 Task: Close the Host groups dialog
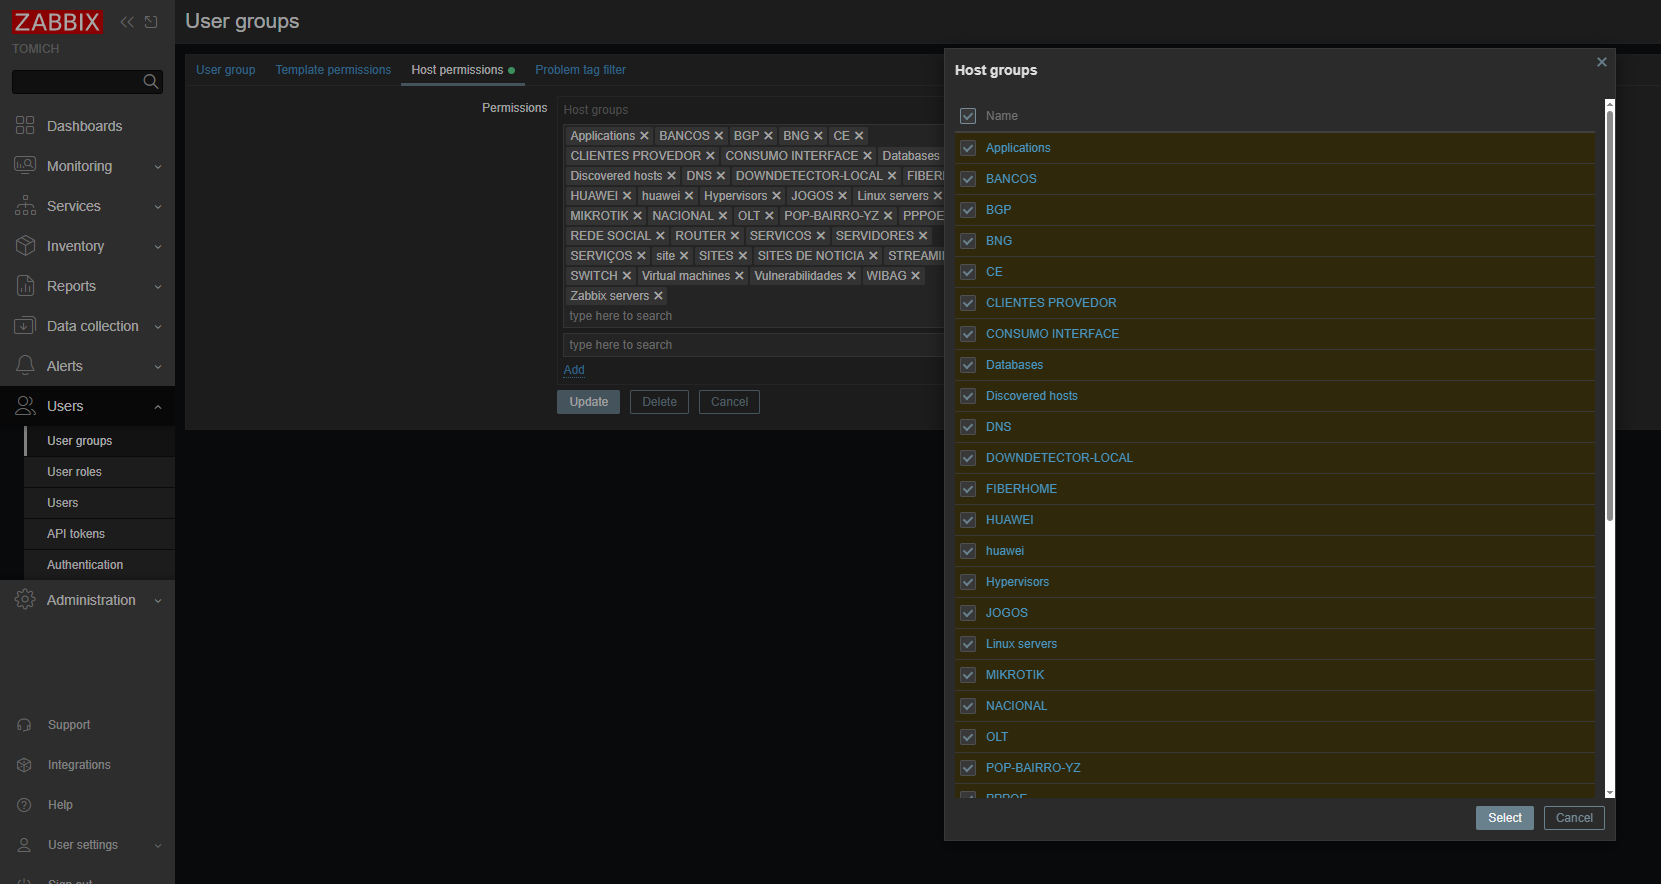1601,62
